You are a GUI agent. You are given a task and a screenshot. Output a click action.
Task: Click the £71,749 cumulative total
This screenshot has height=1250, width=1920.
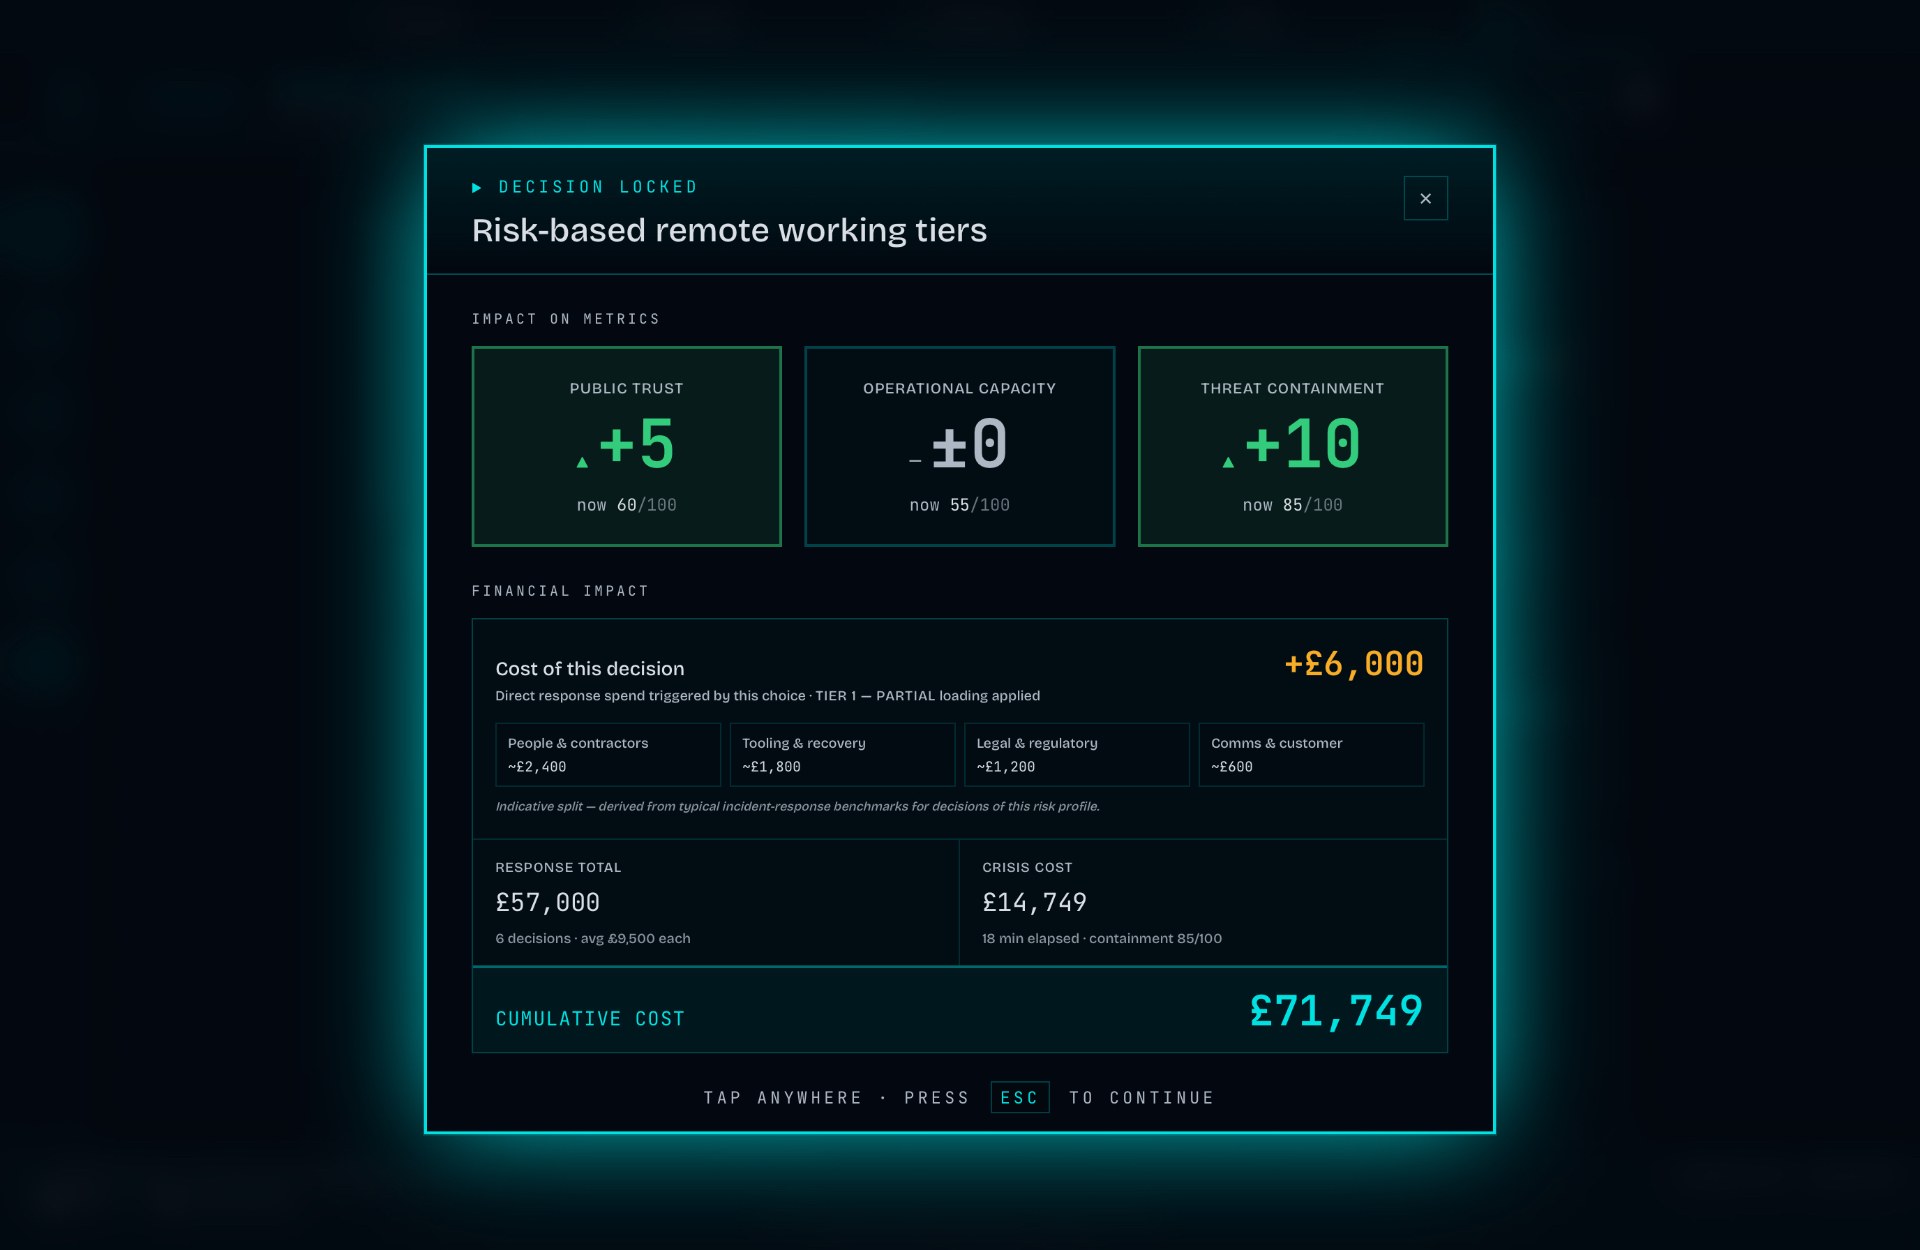pos(1336,1011)
